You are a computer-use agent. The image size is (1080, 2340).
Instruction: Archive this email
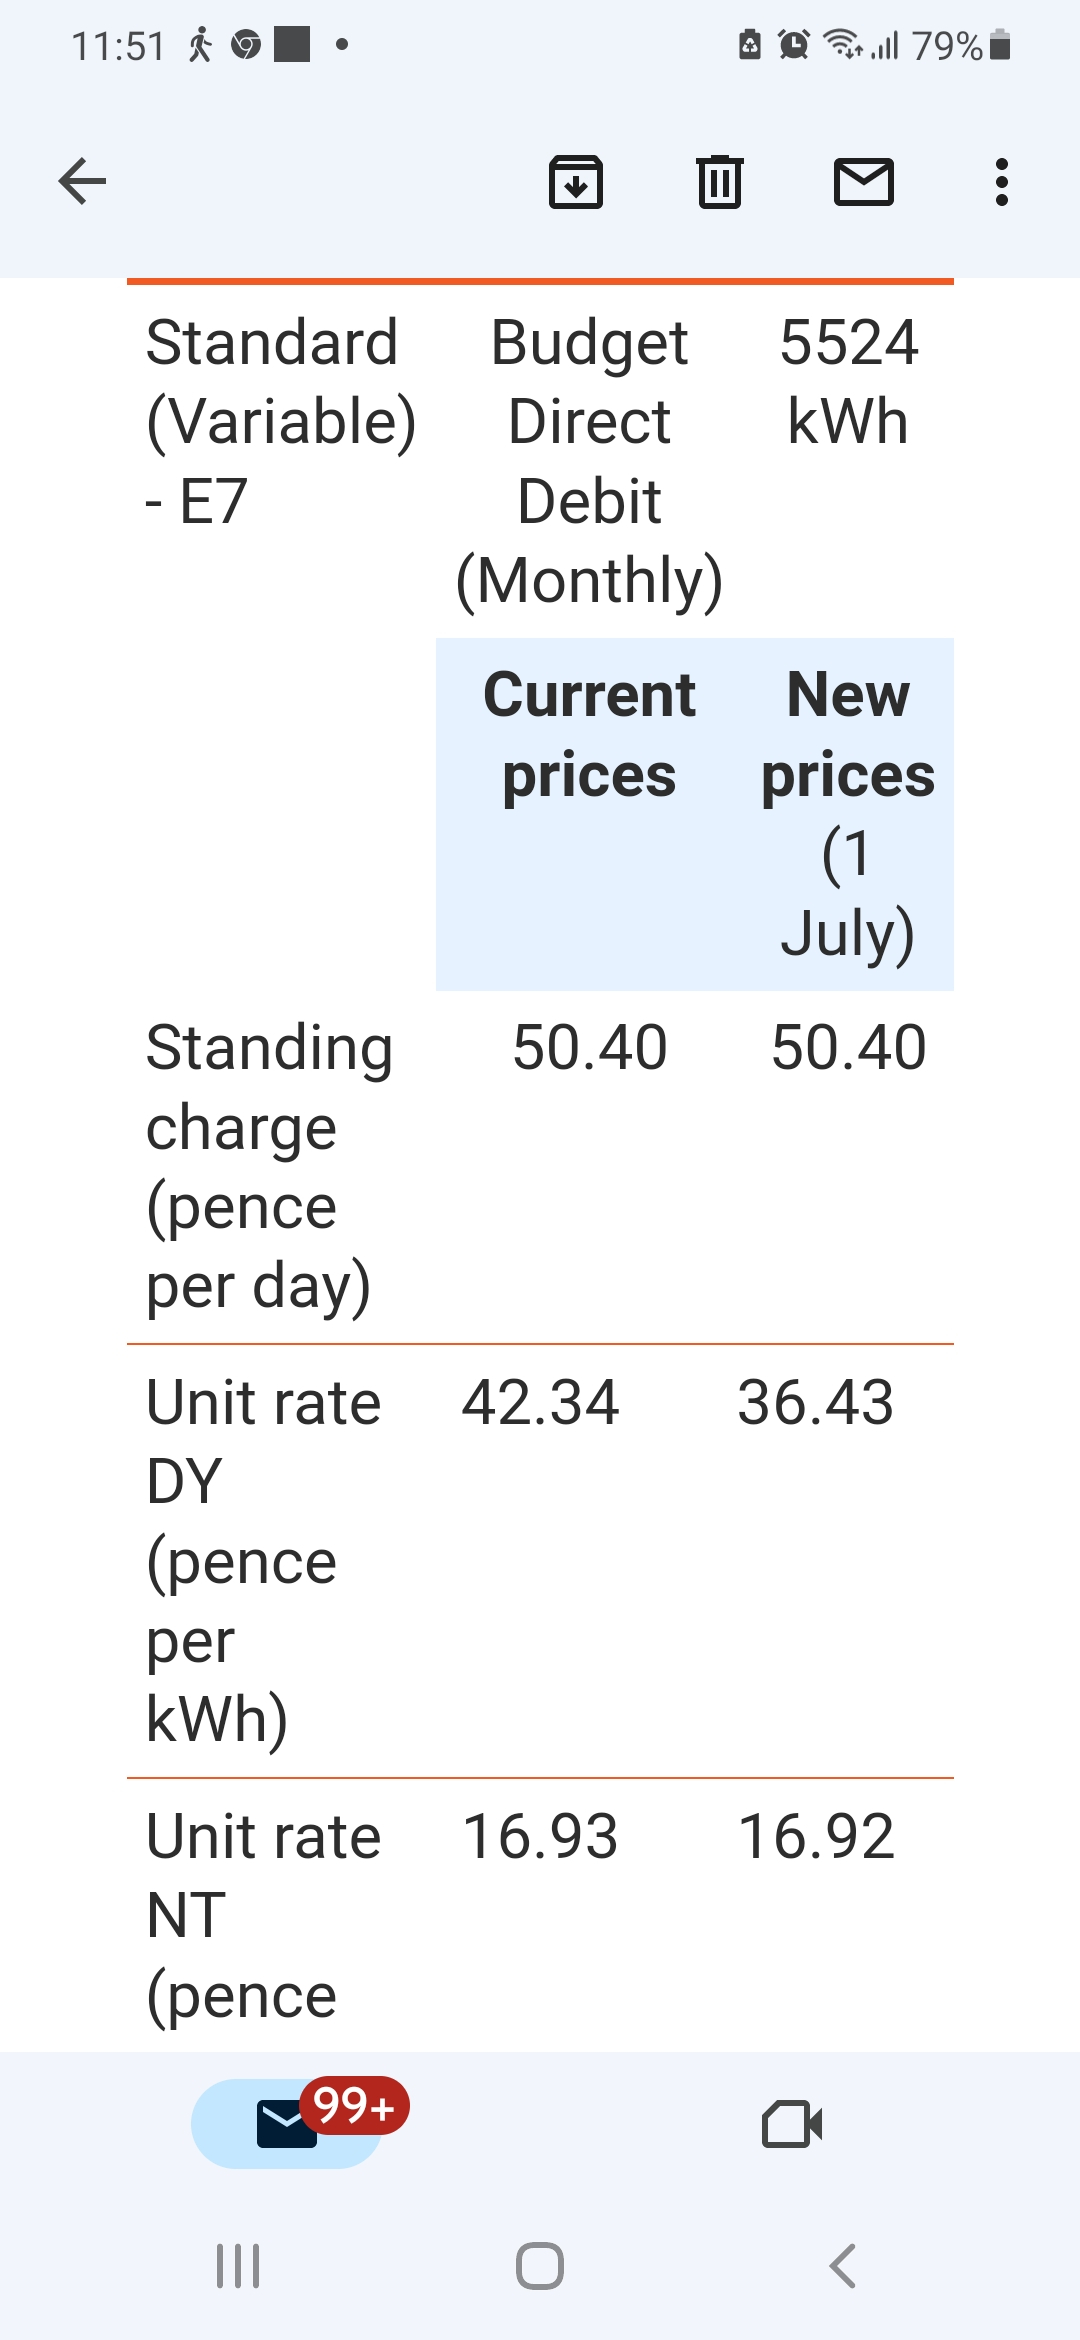(576, 182)
